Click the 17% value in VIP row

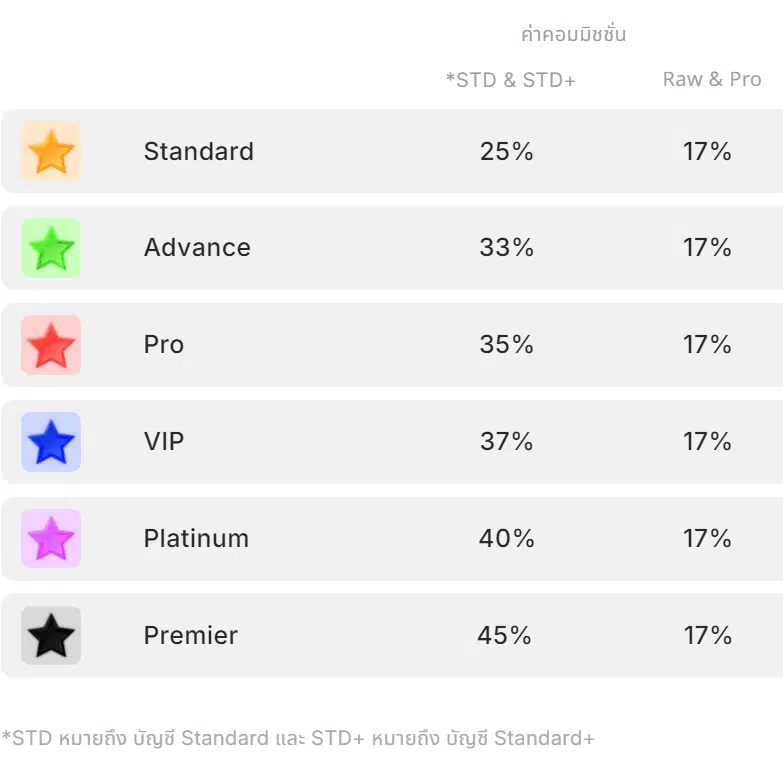pyautogui.click(x=707, y=441)
